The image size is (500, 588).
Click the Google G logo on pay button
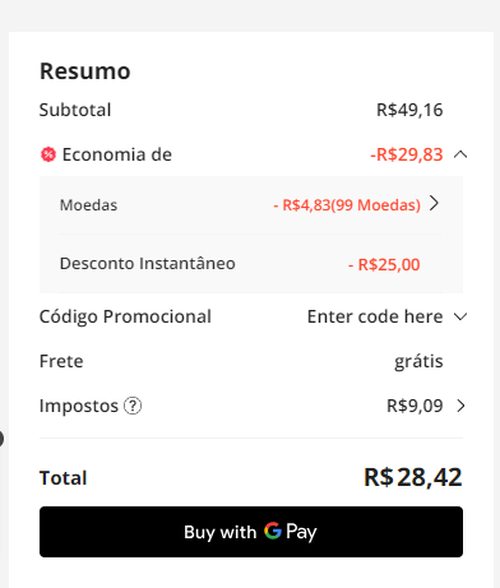(x=273, y=531)
